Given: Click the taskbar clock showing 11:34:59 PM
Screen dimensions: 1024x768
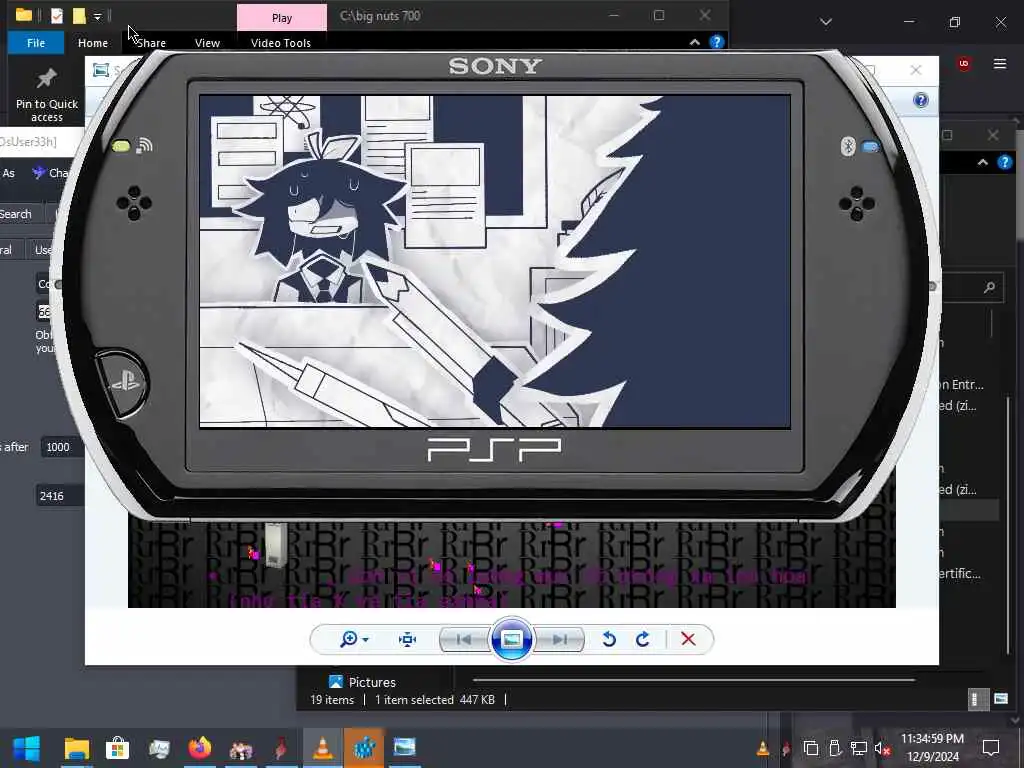Looking at the screenshot, I should point(933,748).
